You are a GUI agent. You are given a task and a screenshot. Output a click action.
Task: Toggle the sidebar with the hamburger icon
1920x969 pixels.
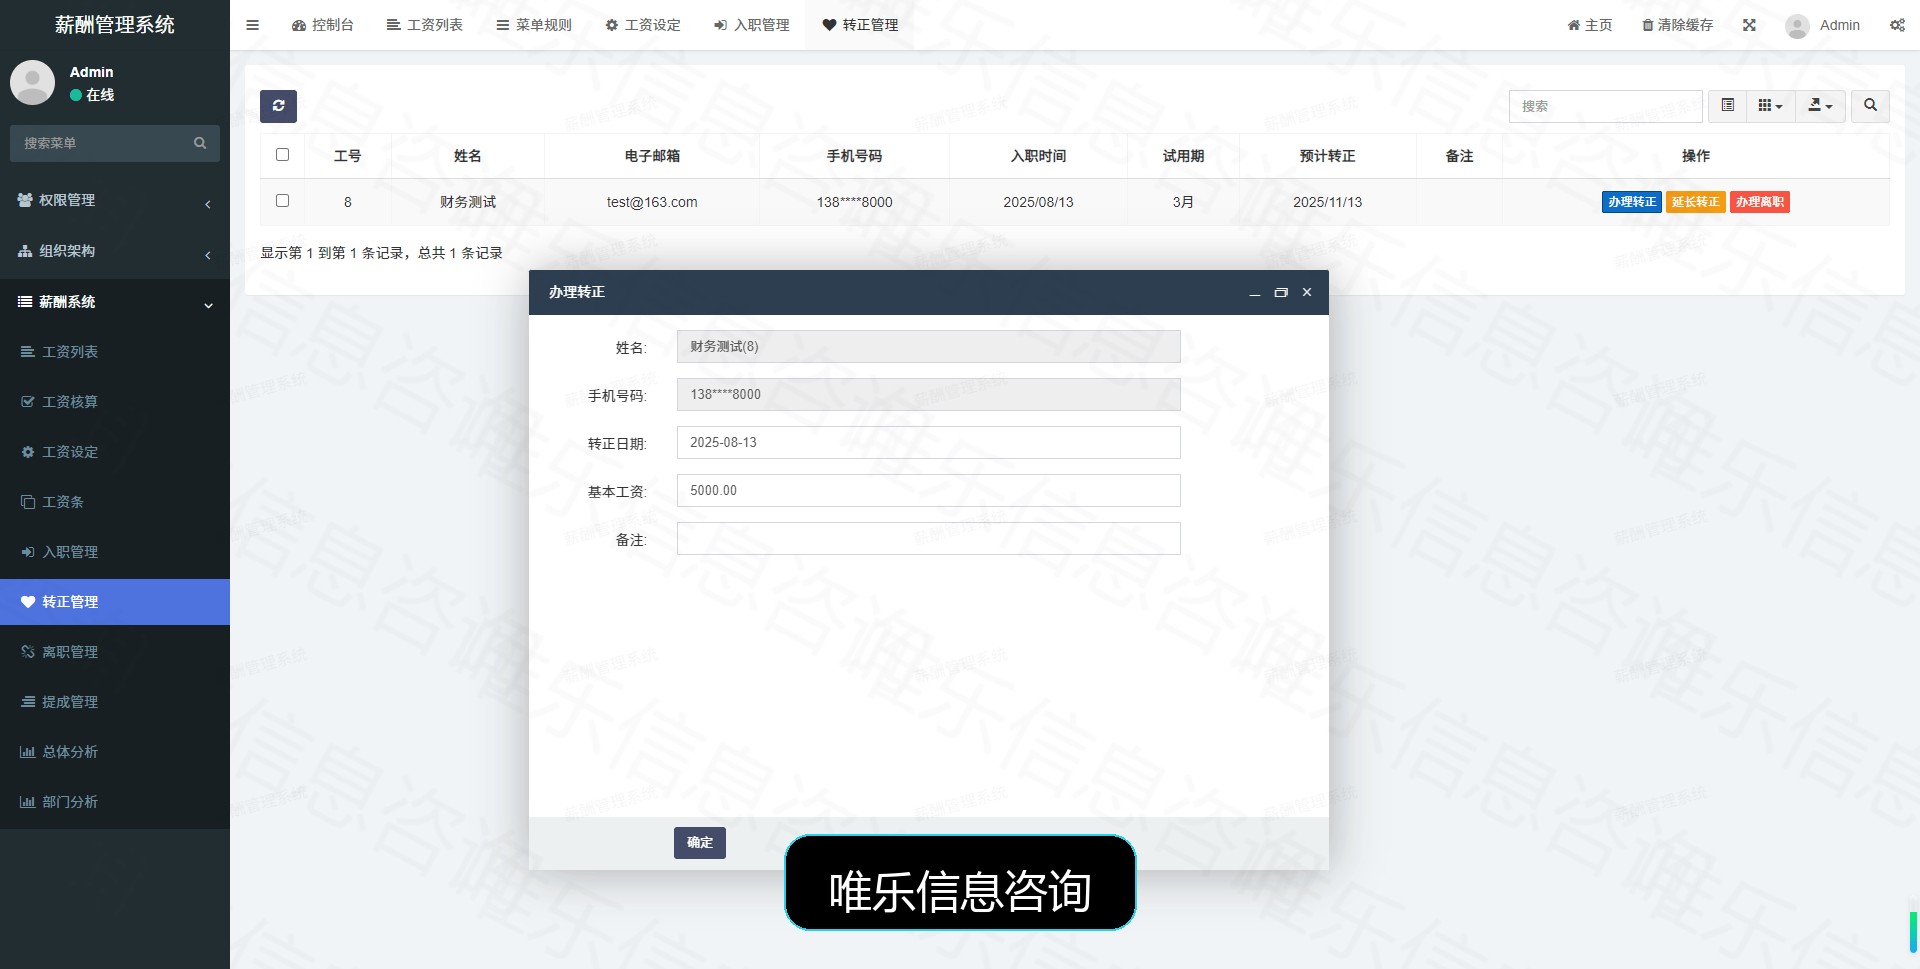[252, 25]
